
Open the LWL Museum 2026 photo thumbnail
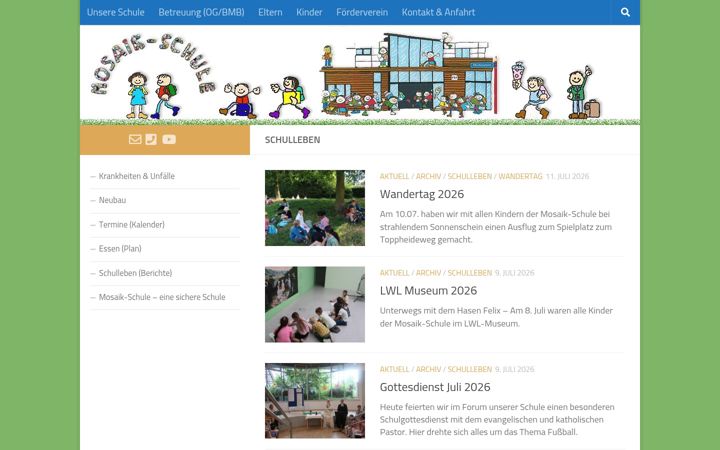click(x=315, y=304)
